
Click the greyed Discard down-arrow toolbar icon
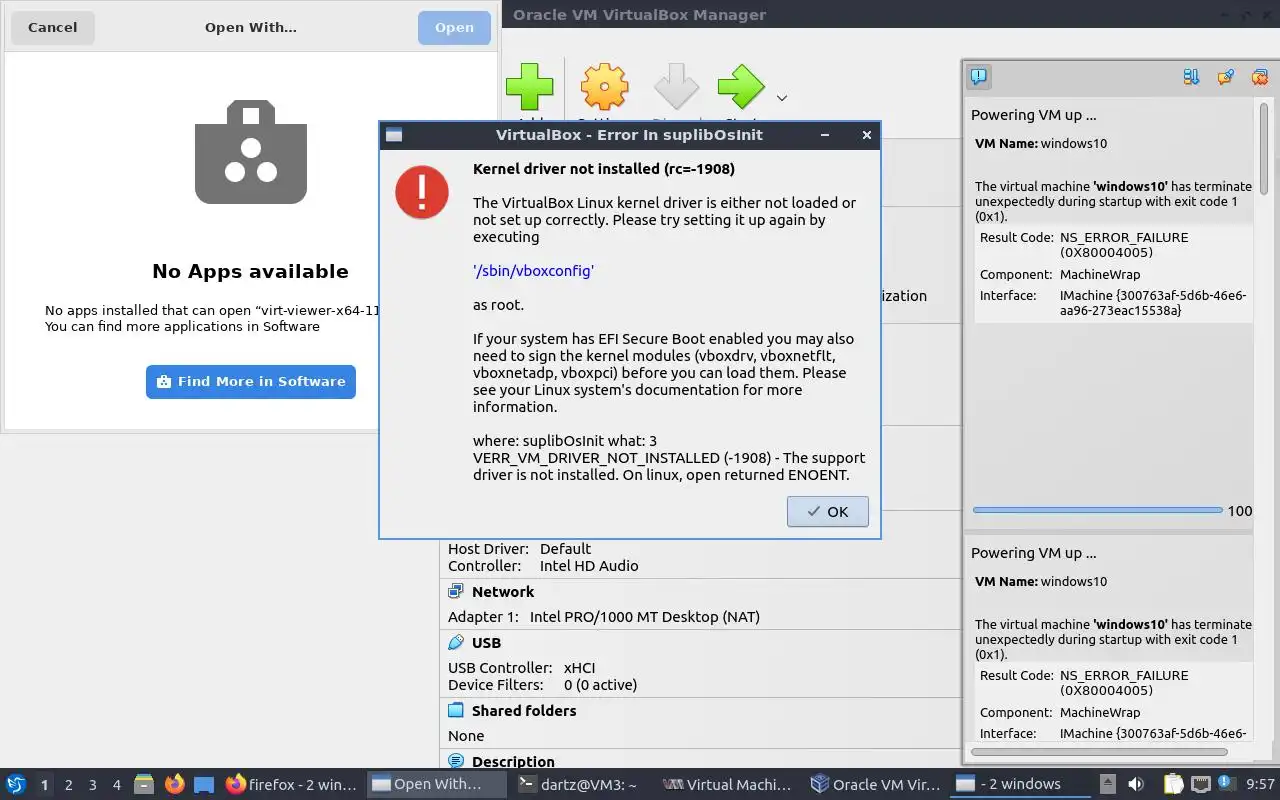pyautogui.click(x=676, y=87)
